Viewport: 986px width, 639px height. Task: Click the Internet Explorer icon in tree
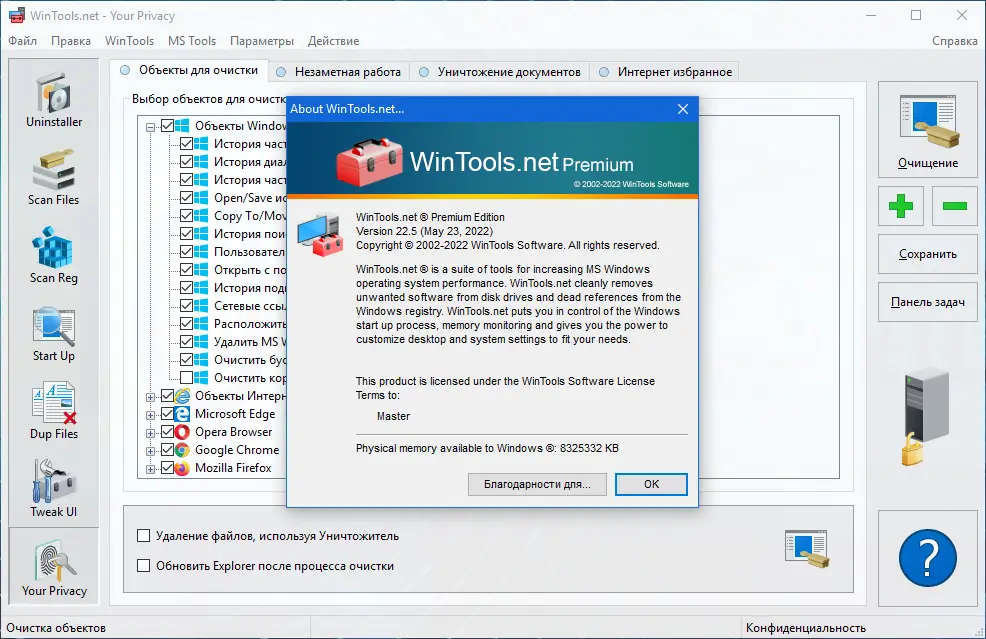coord(182,396)
